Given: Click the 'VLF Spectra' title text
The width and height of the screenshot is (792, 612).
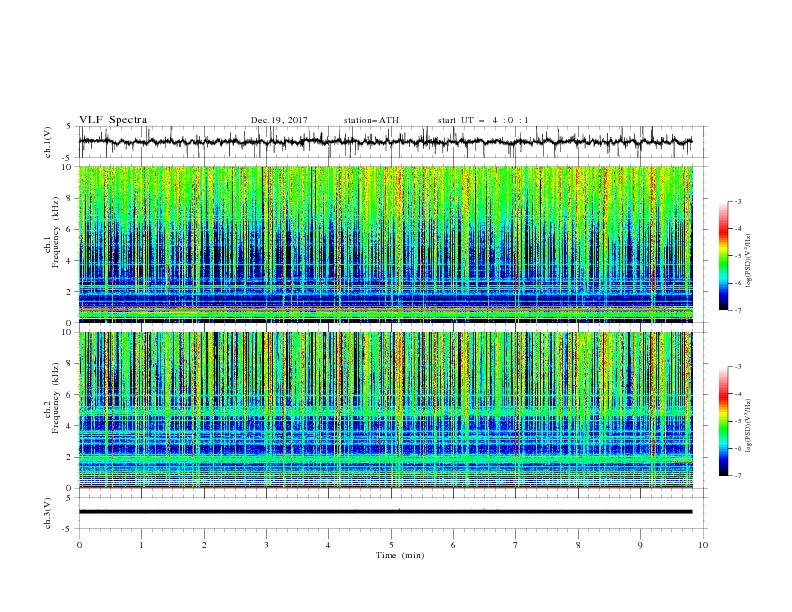Looking at the screenshot, I should 113,120.
